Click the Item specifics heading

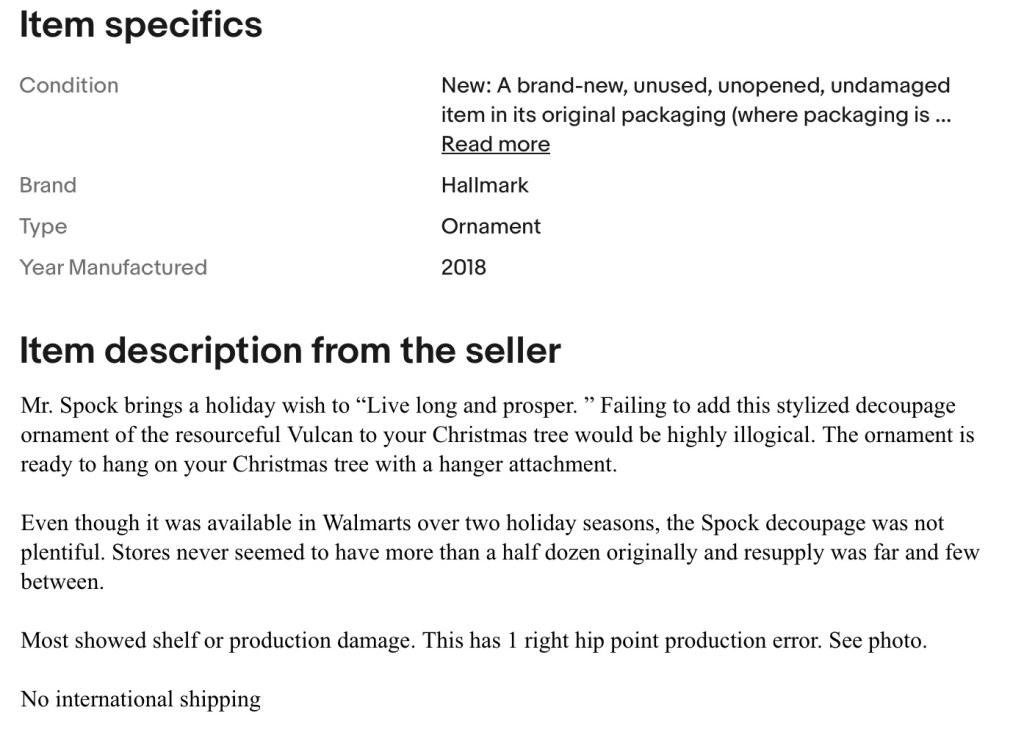(141, 25)
